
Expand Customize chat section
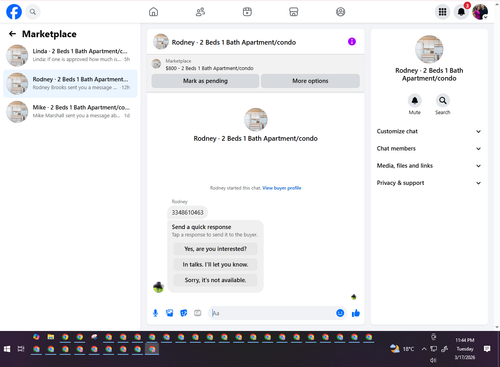(429, 131)
